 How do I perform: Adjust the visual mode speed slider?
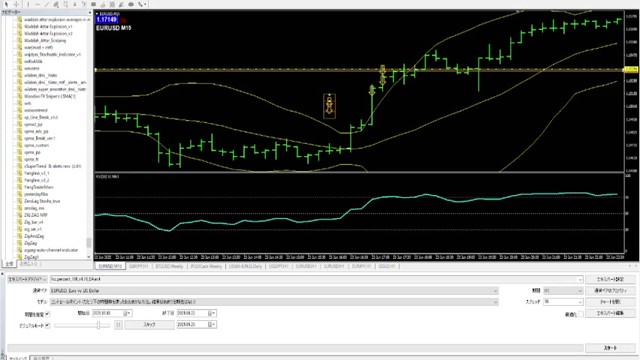(x=98, y=325)
